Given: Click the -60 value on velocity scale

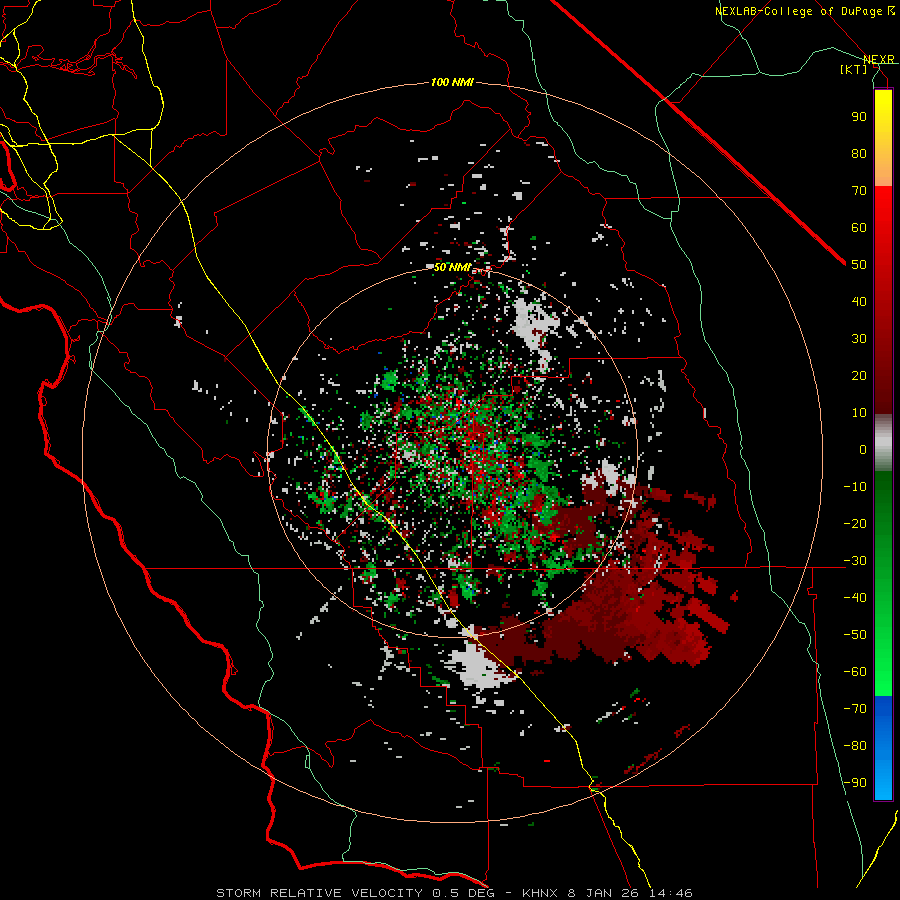Looking at the screenshot, I should (x=855, y=672).
